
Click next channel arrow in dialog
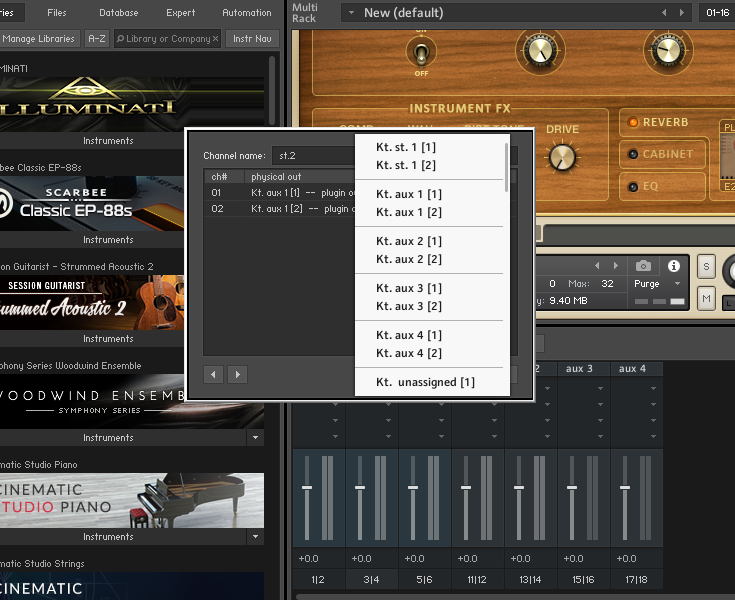[237, 374]
